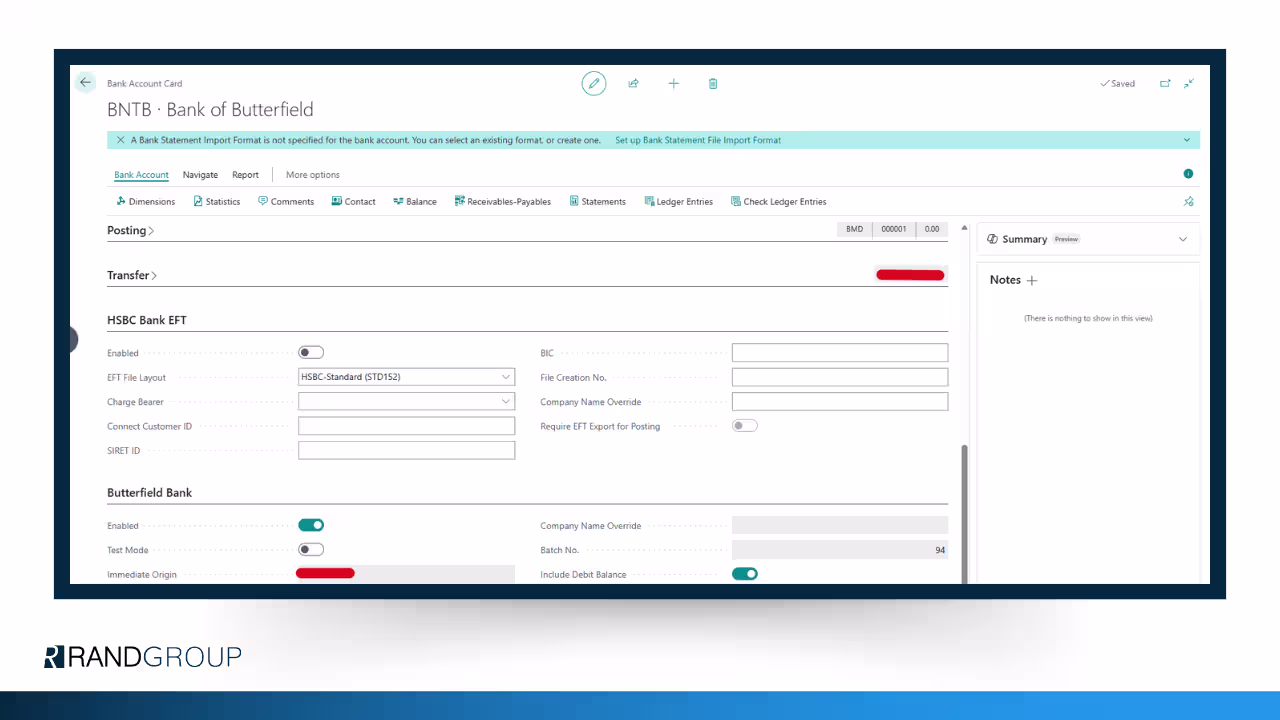
Task: Select the Bank Account menu tab
Action: point(141,175)
